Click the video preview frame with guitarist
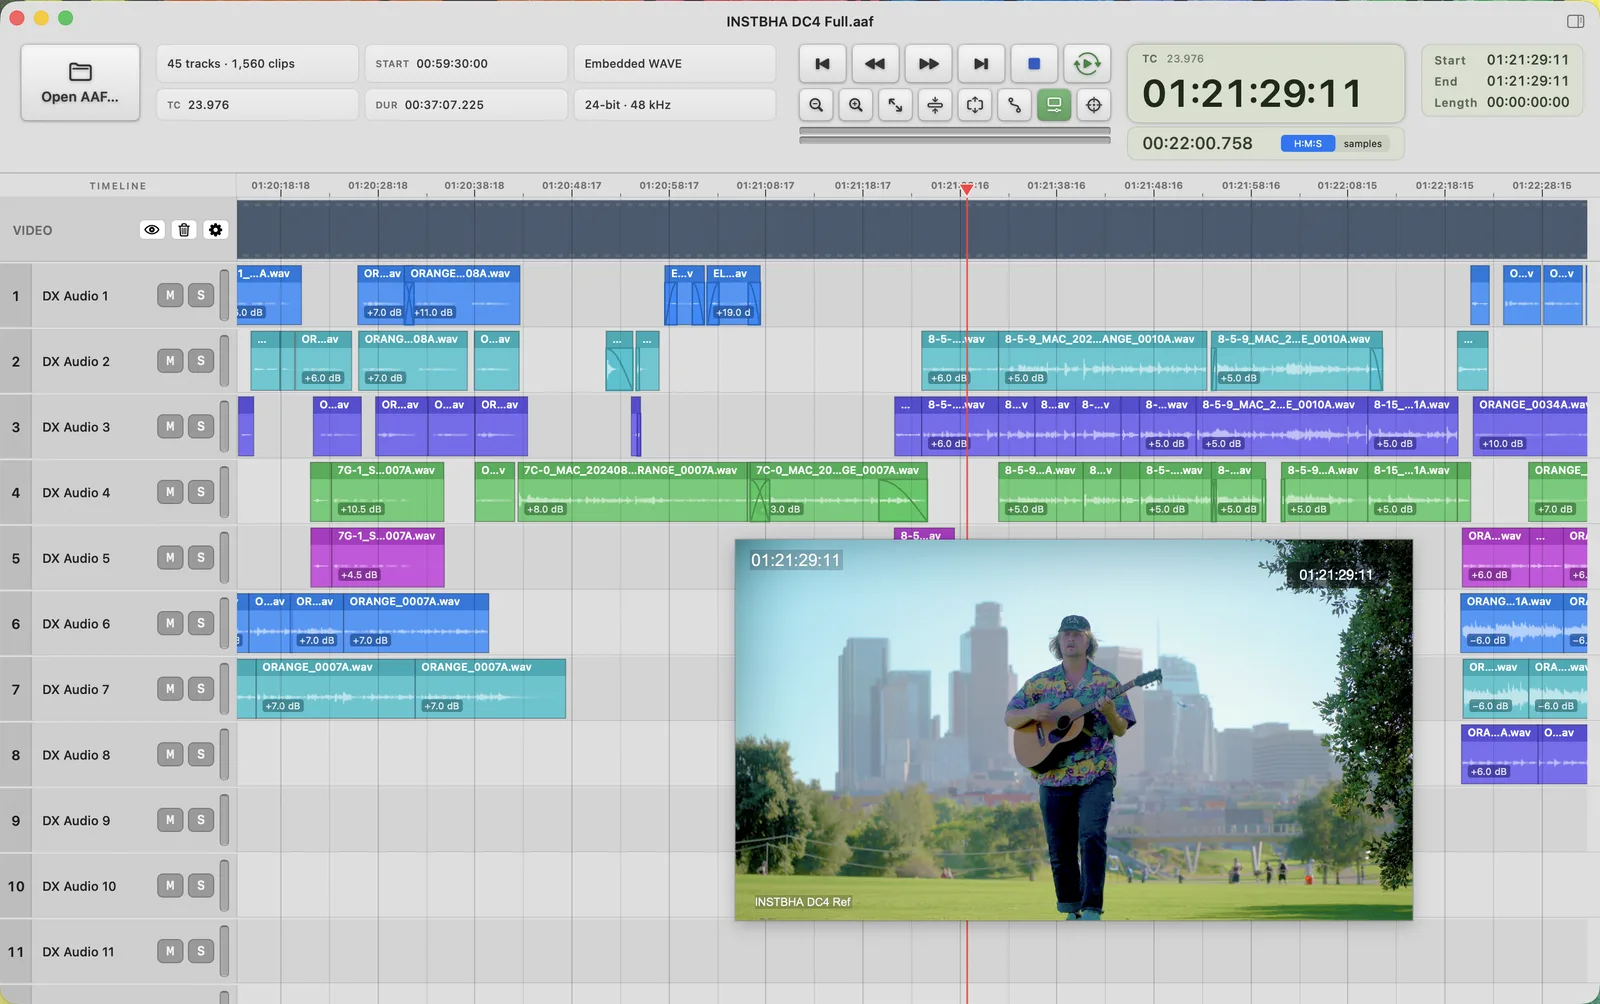 click(1074, 730)
